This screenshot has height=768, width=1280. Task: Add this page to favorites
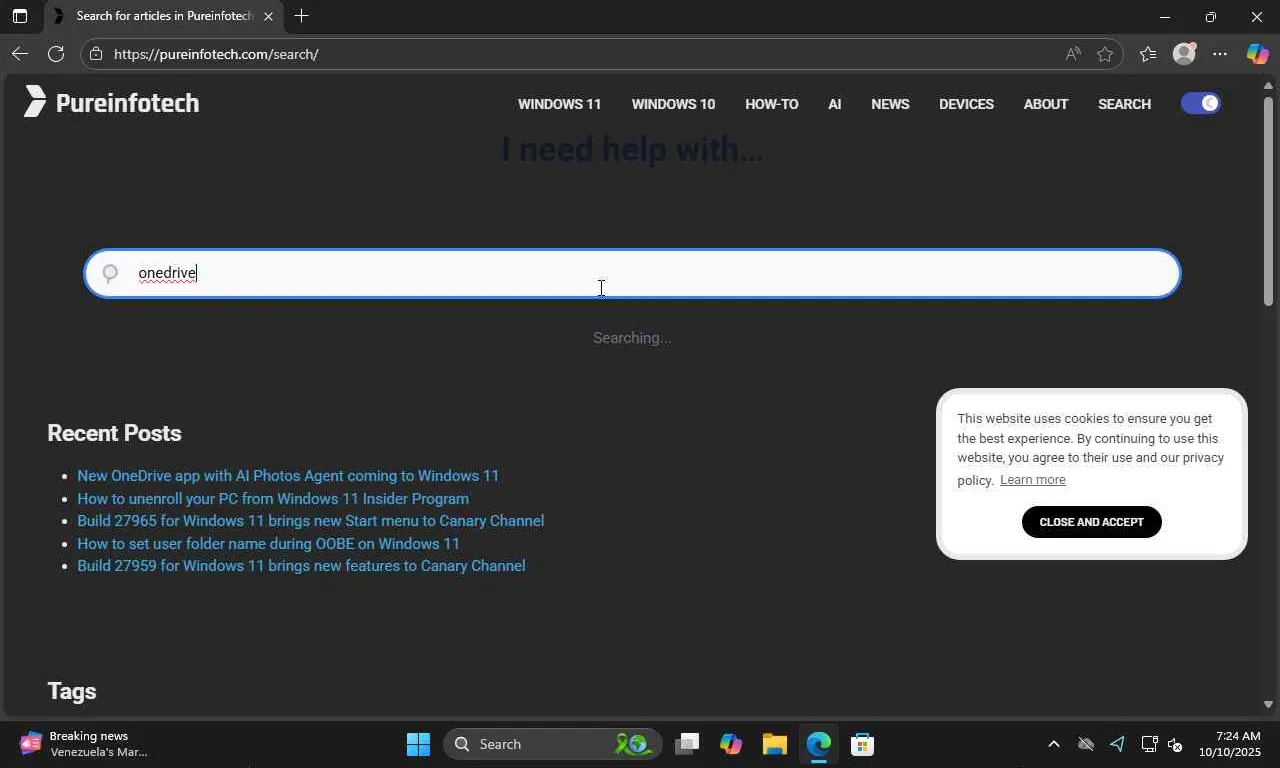pos(1105,54)
